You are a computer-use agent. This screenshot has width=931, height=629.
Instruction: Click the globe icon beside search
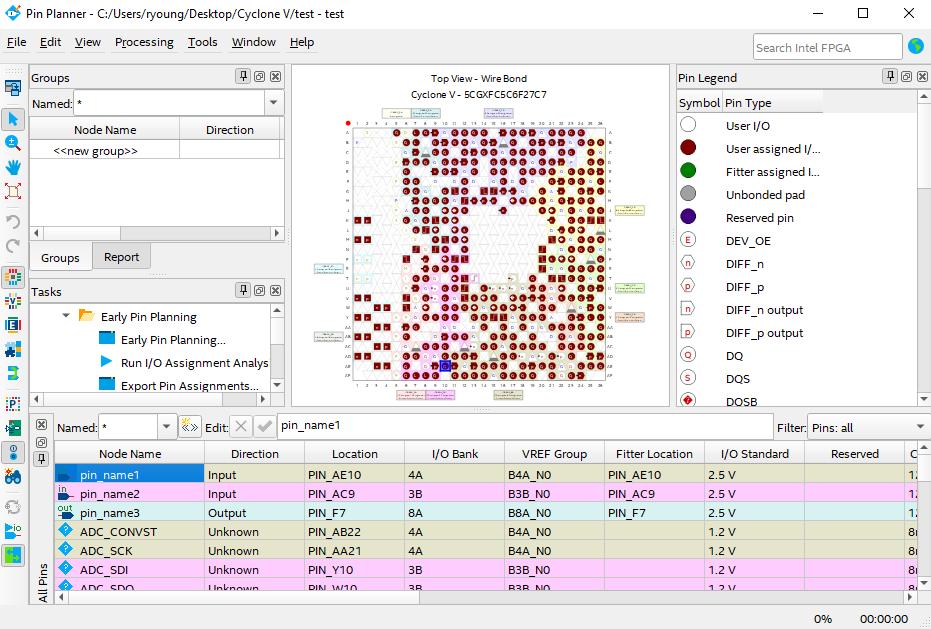point(915,46)
